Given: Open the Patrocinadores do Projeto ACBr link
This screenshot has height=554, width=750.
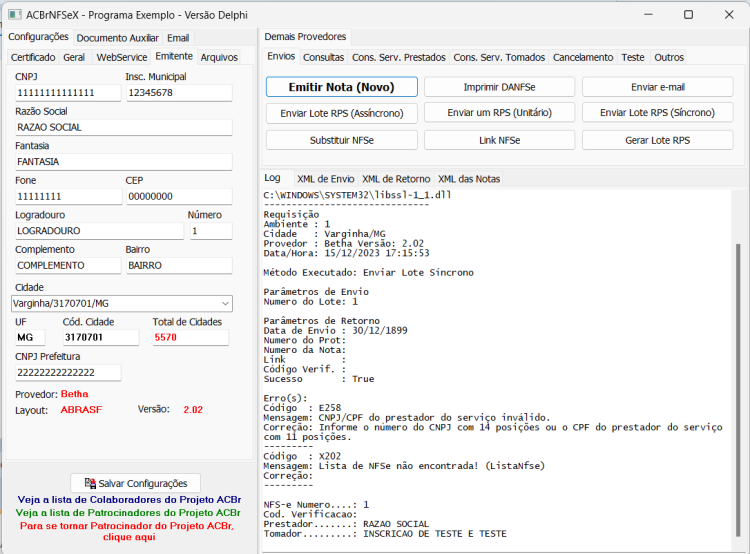Looking at the screenshot, I should (x=128, y=513).
